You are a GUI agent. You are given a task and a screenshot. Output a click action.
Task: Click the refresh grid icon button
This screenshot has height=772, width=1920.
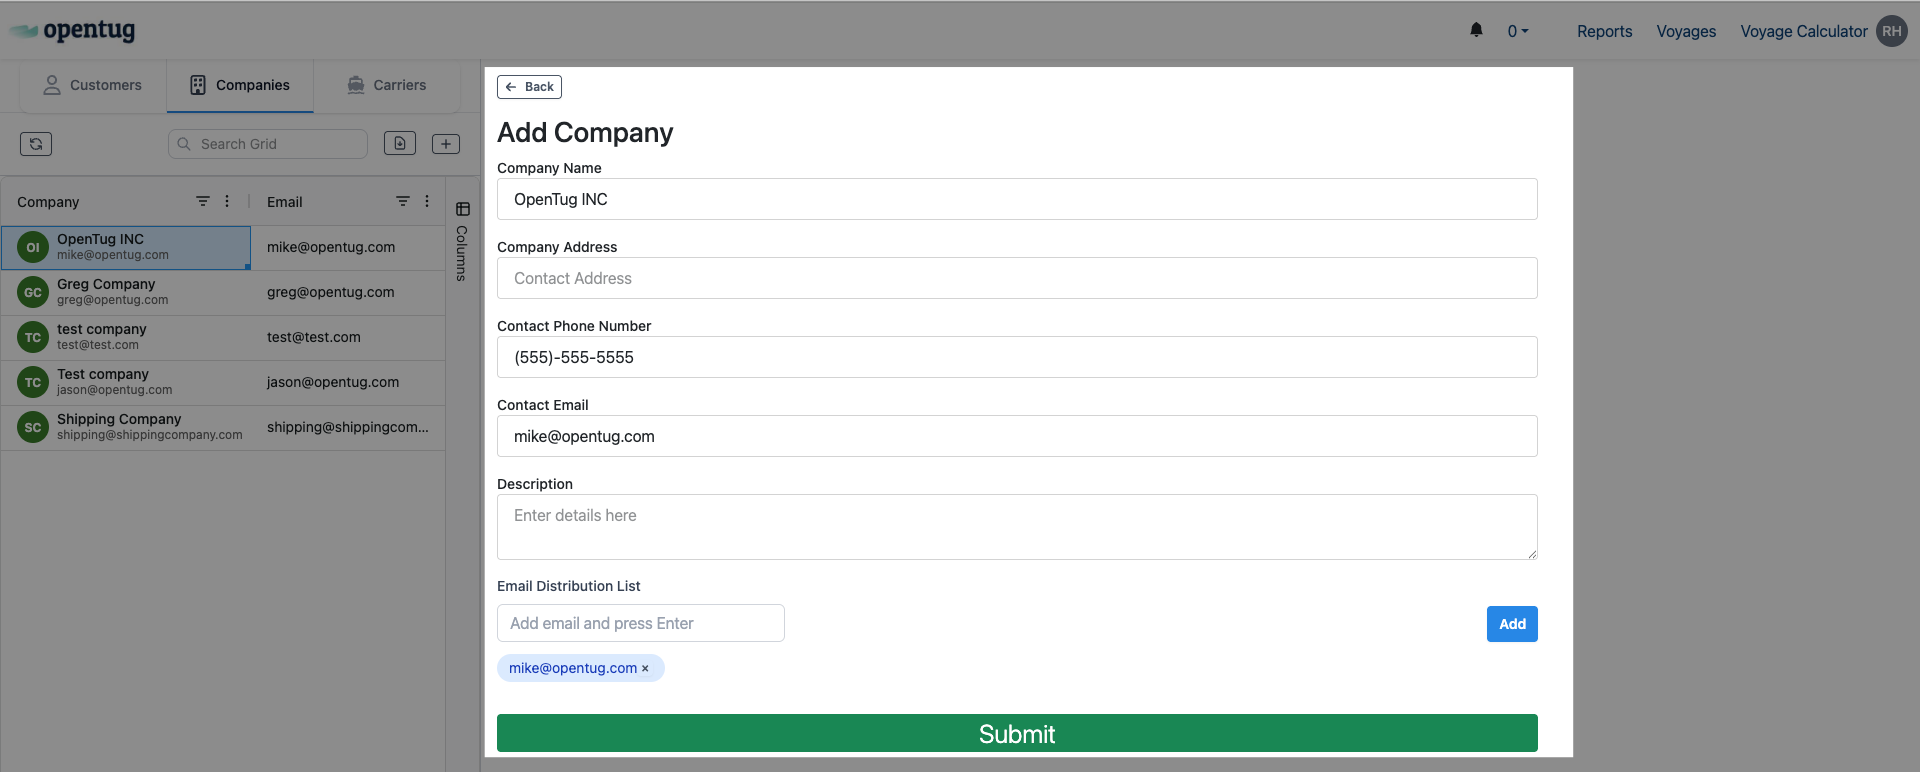(x=36, y=144)
